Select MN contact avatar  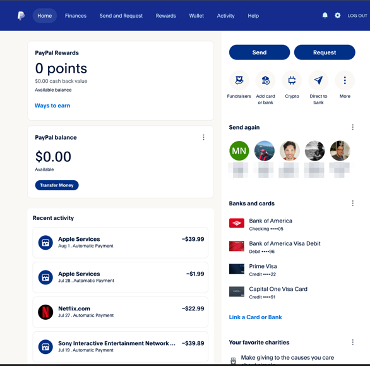[x=239, y=151]
